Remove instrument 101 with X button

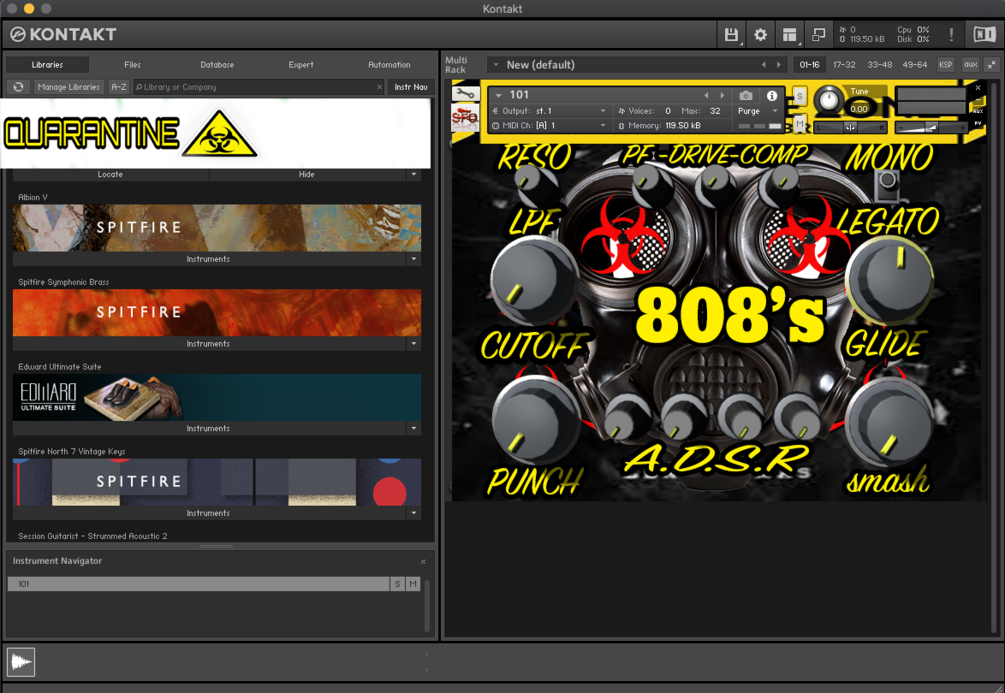point(978,88)
